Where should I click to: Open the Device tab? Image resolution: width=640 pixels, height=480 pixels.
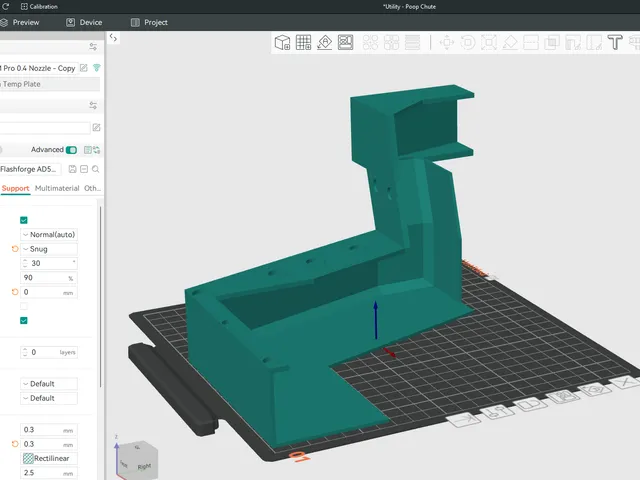[84, 22]
